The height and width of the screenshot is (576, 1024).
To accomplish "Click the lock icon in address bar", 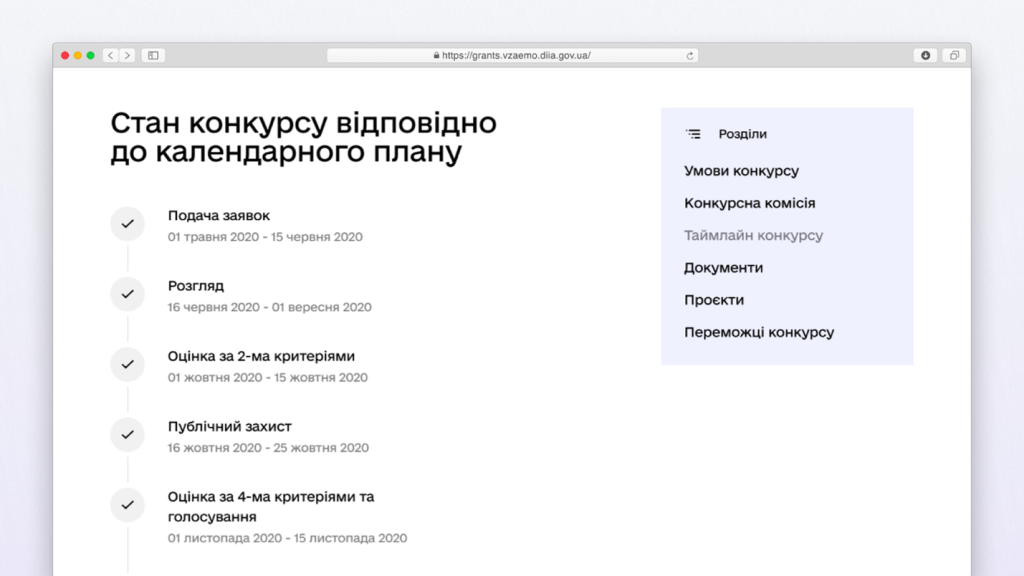I will 436,56.
